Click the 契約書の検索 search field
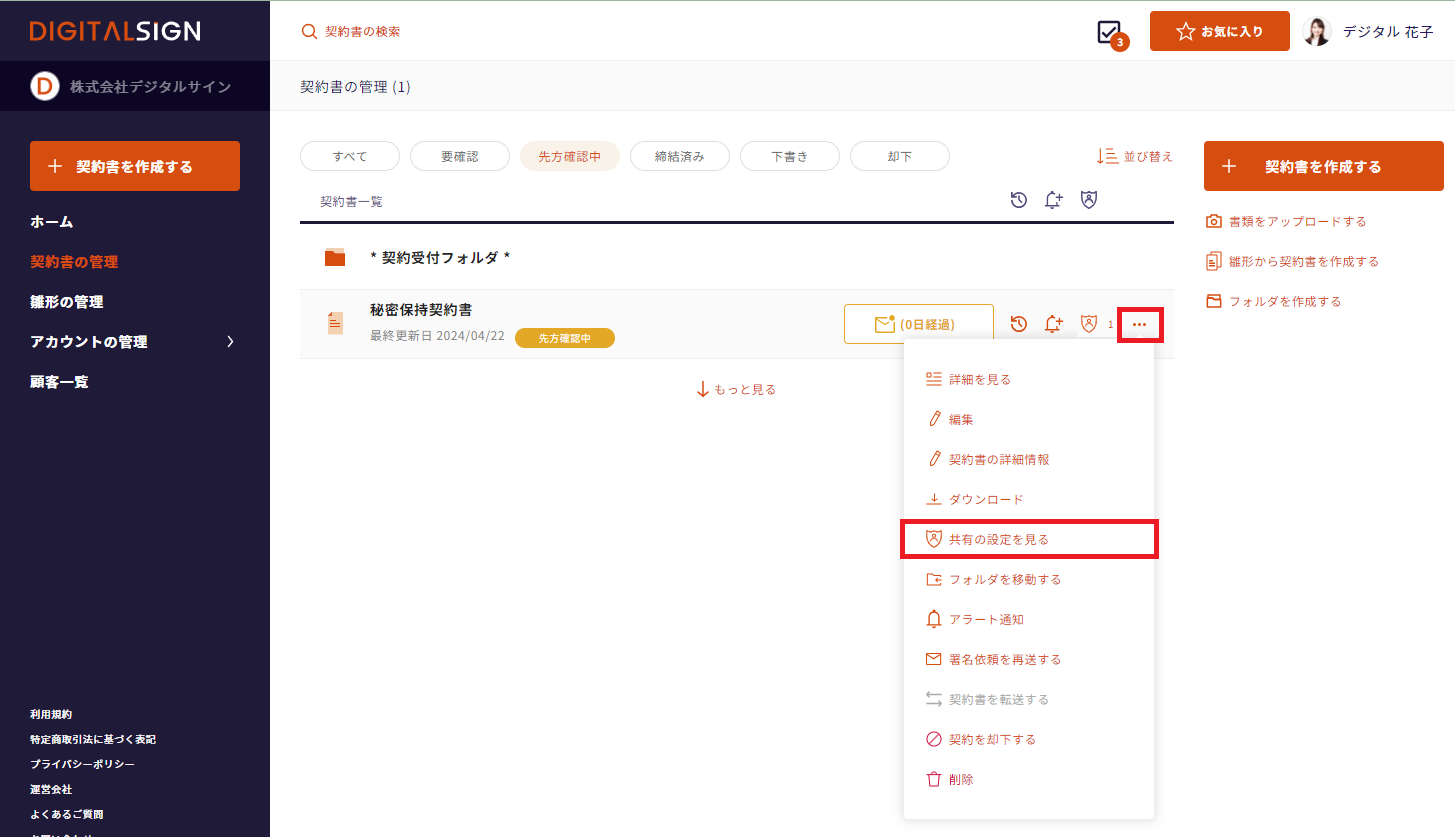The width and height of the screenshot is (1455, 837). [362, 32]
